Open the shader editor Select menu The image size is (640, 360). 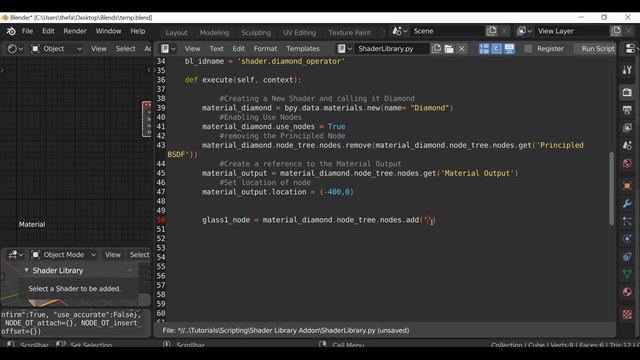tap(125, 49)
